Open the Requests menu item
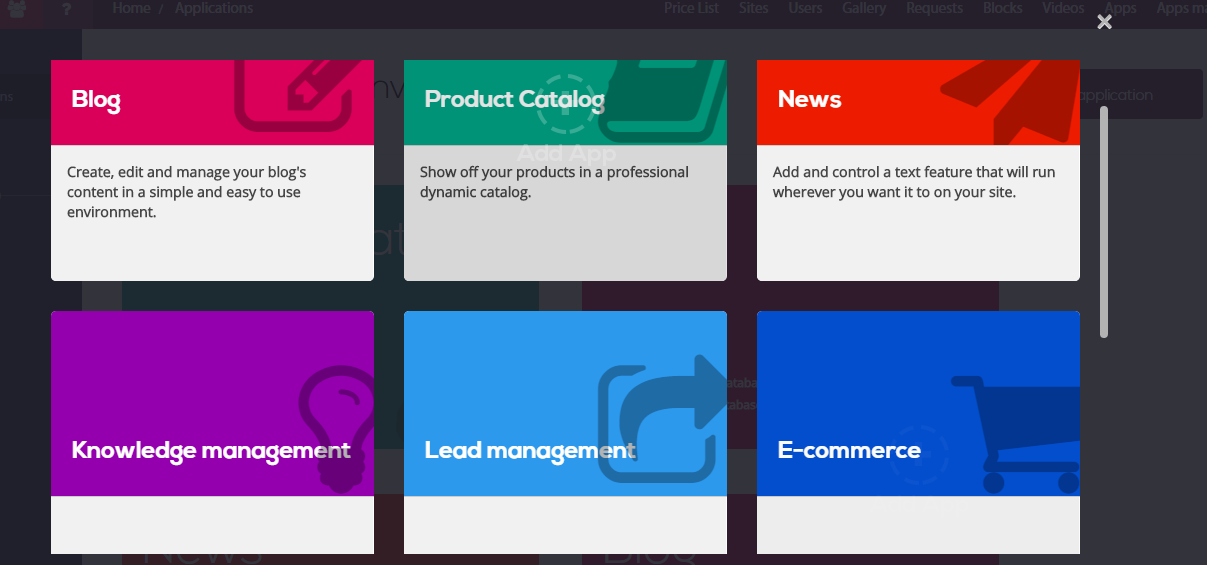The image size is (1207, 565). point(934,8)
